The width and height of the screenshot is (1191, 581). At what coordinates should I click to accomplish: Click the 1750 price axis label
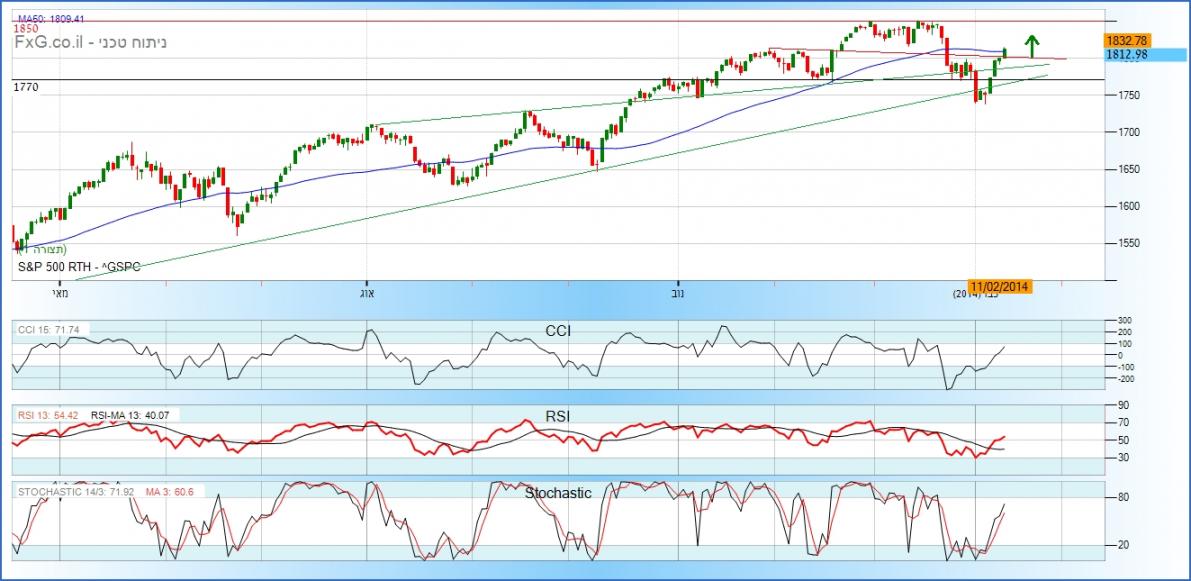1128,95
